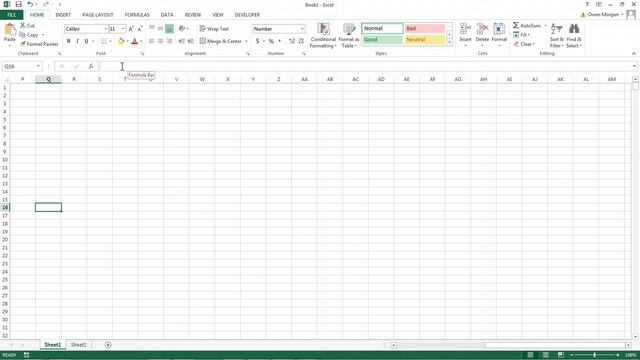Open the Number format dropdown
Image resolution: width=640 pixels, height=360 pixels.
click(302, 29)
